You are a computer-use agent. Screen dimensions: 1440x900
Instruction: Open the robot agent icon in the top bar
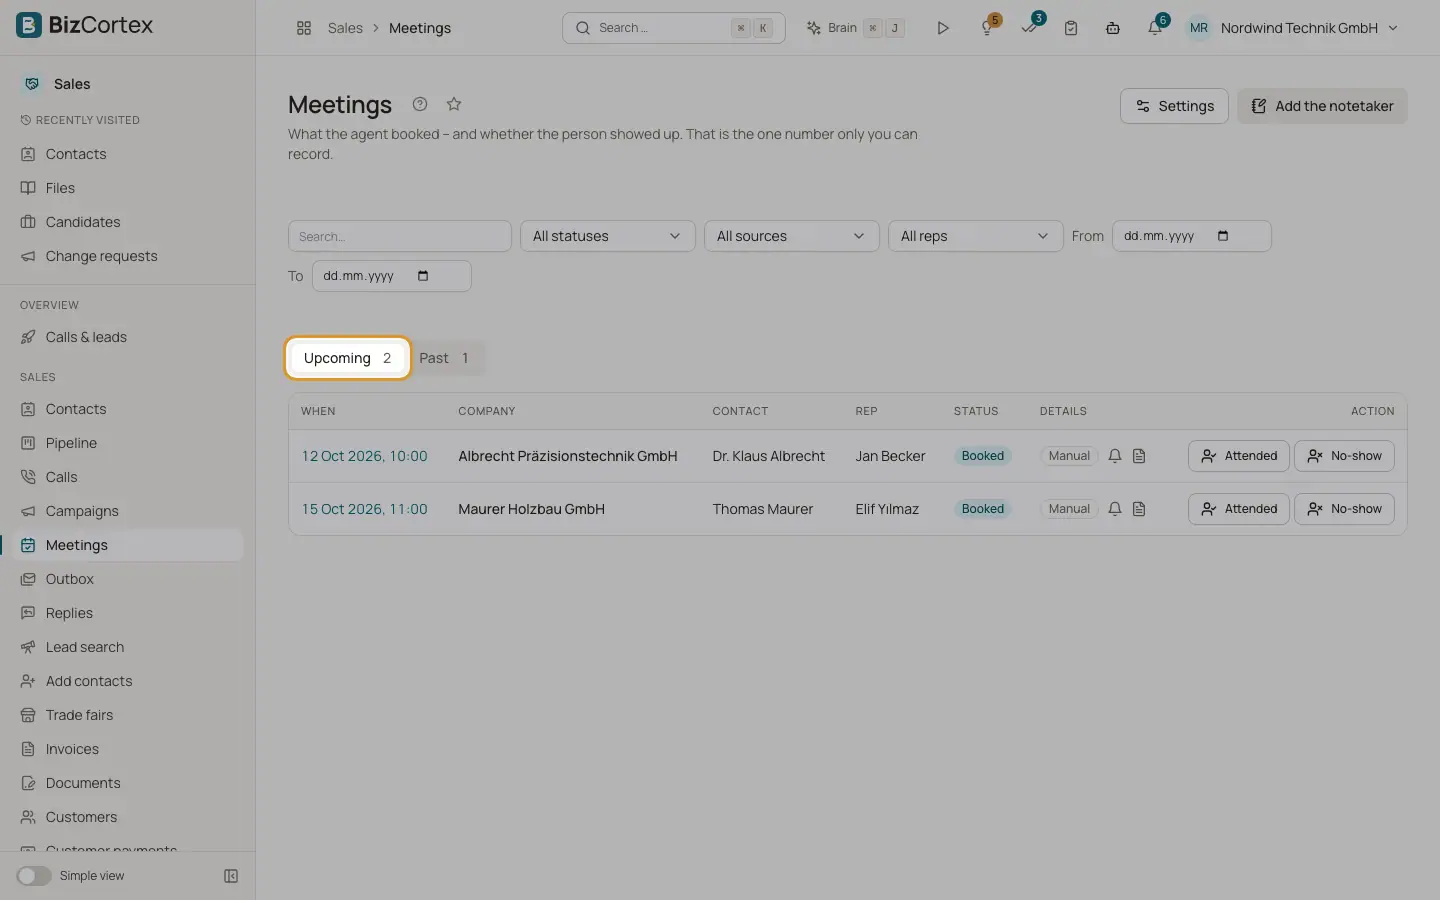point(1113,28)
